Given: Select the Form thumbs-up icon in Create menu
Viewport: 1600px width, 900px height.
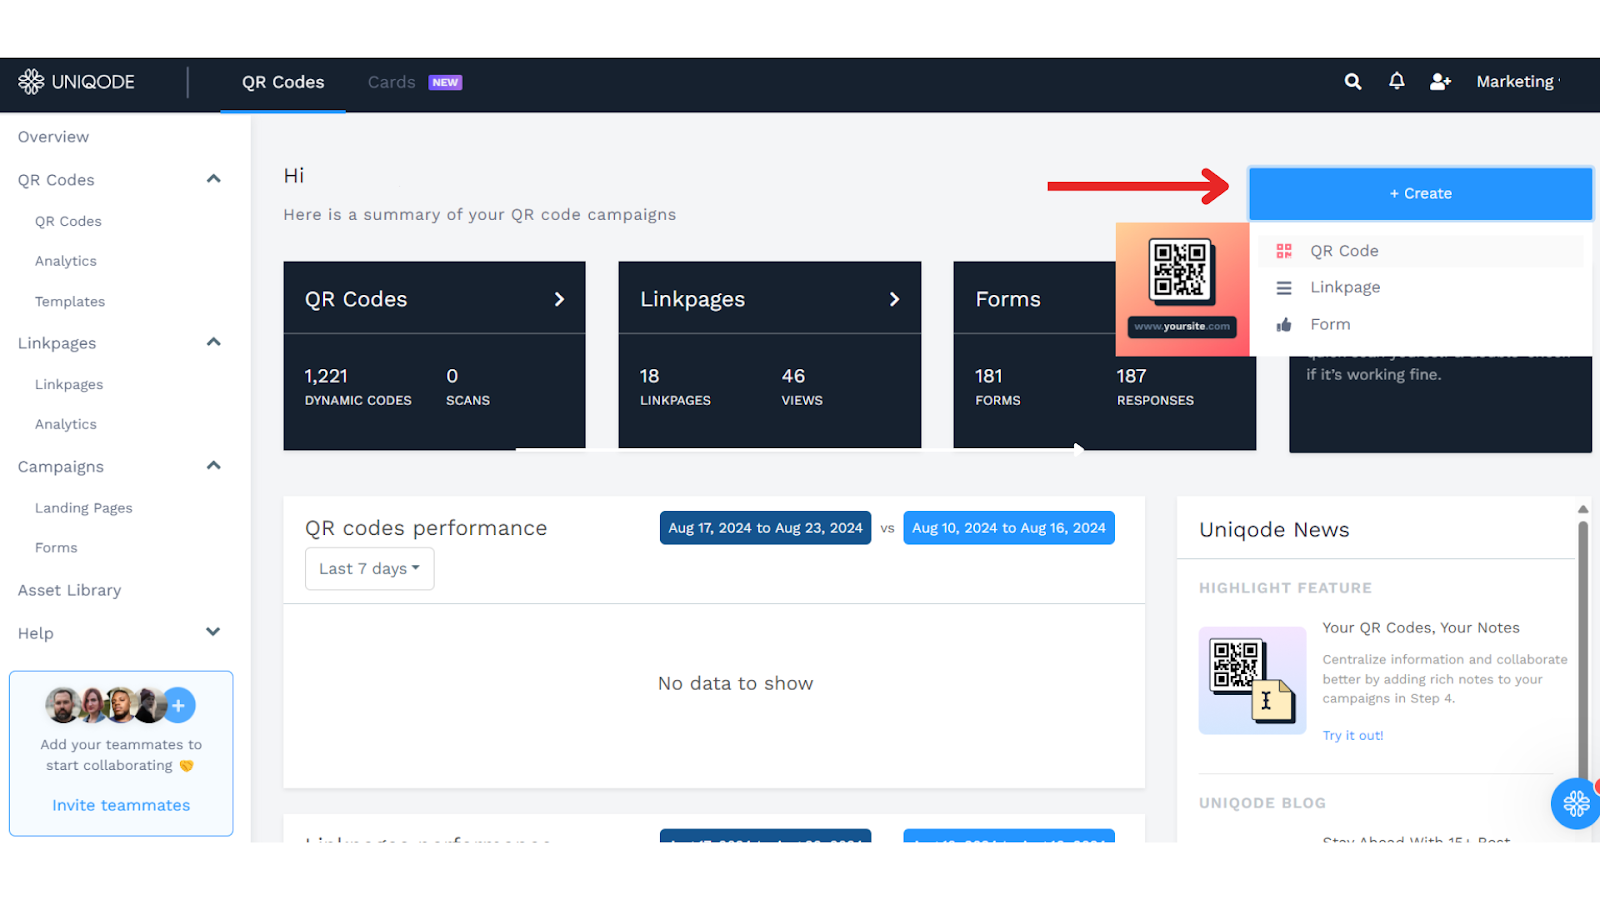Looking at the screenshot, I should [1284, 325].
